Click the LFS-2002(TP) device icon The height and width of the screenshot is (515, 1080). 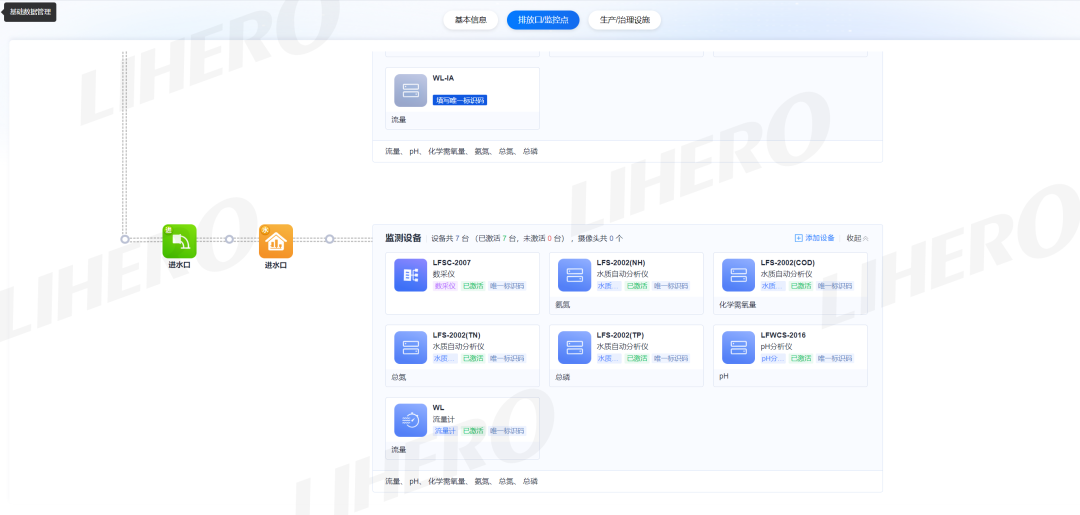[x=574, y=347]
